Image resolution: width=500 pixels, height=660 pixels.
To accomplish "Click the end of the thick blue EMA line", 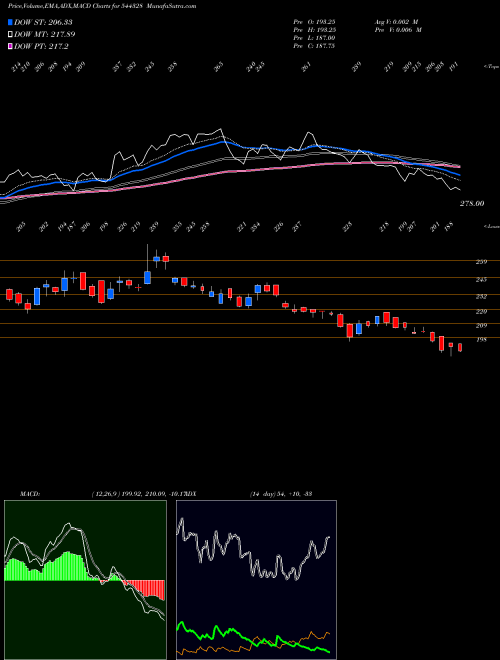I will point(459,174).
